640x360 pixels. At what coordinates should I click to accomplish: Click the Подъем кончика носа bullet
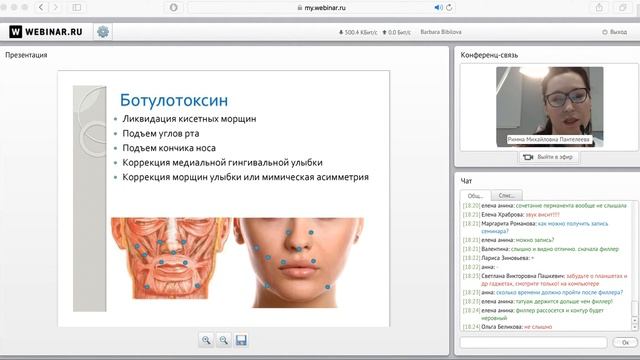169,148
